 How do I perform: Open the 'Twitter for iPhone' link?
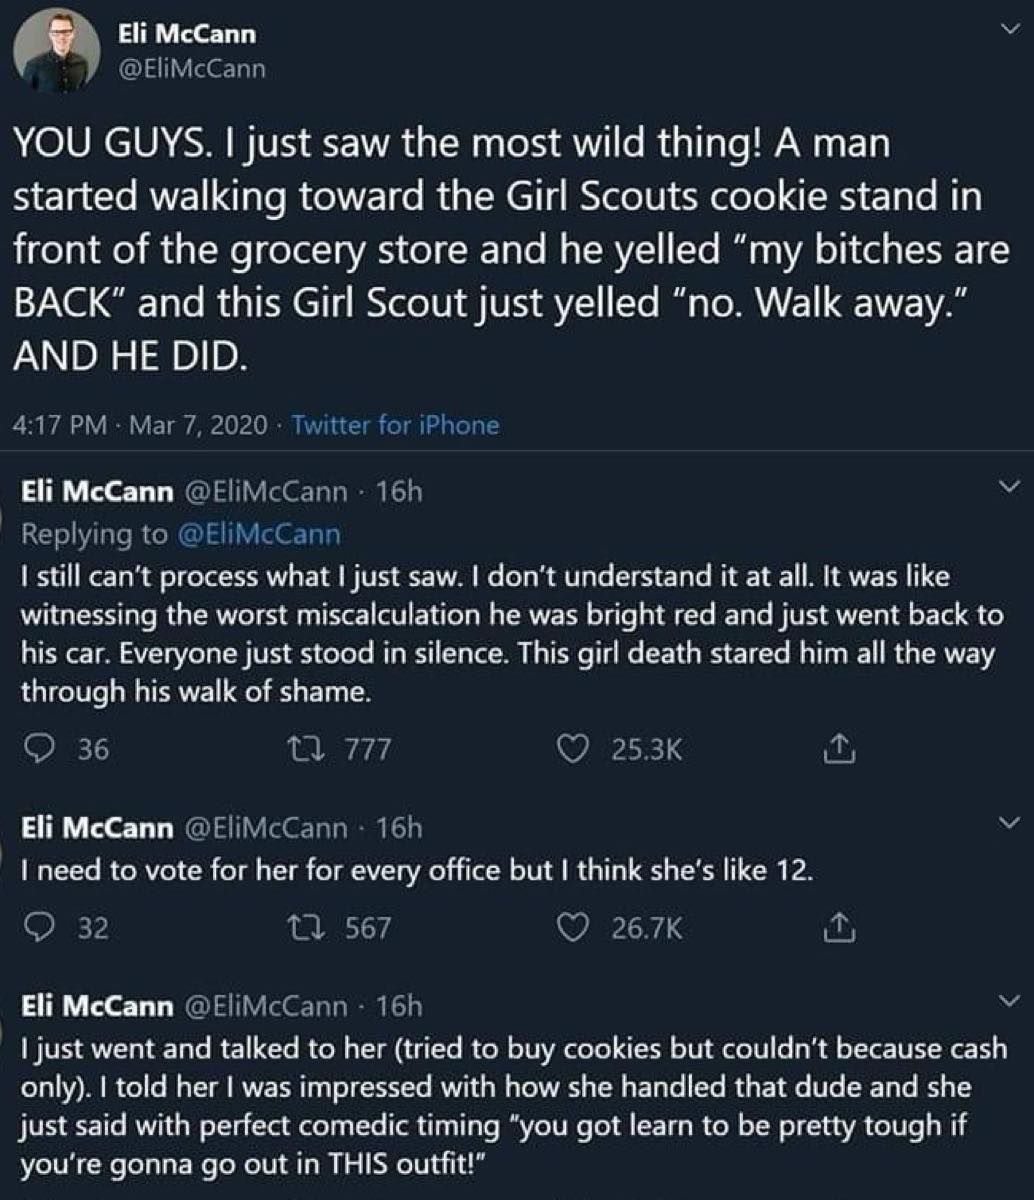pyautogui.click(x=394, y=426)
